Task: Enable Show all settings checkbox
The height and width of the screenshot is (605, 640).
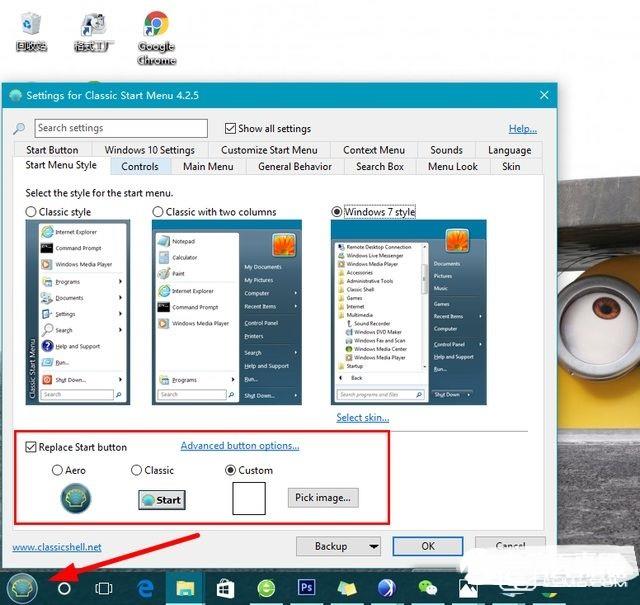Action: pos(231,128)
